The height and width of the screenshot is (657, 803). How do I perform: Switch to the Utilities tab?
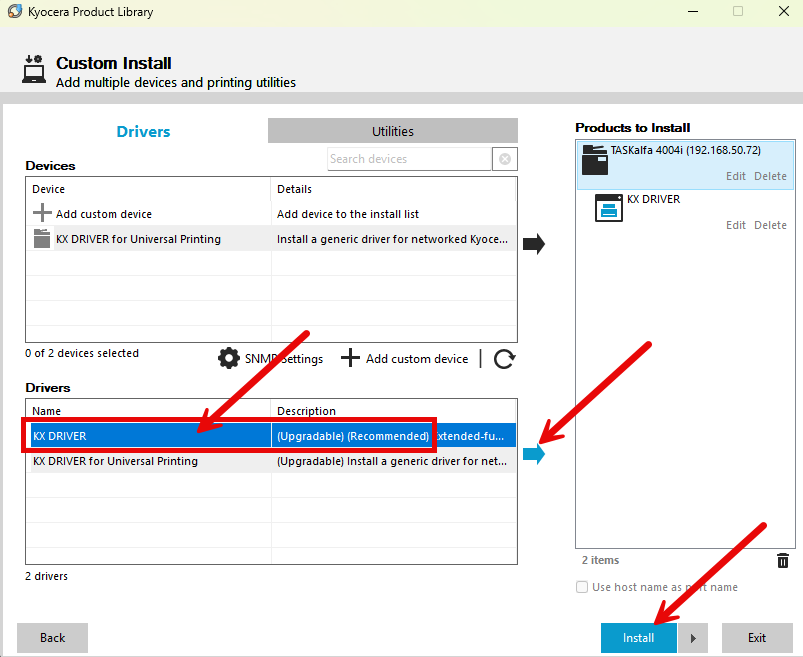(393, 131)
